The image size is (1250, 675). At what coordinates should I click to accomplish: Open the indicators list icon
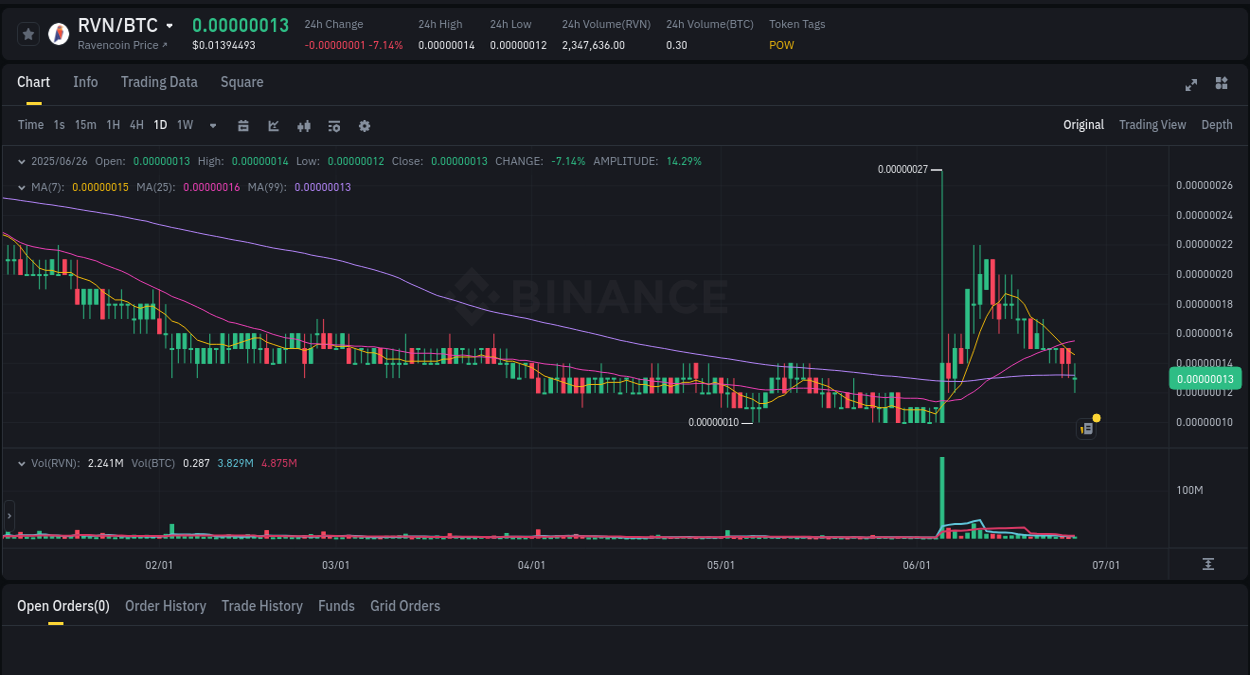coord(333,125)
